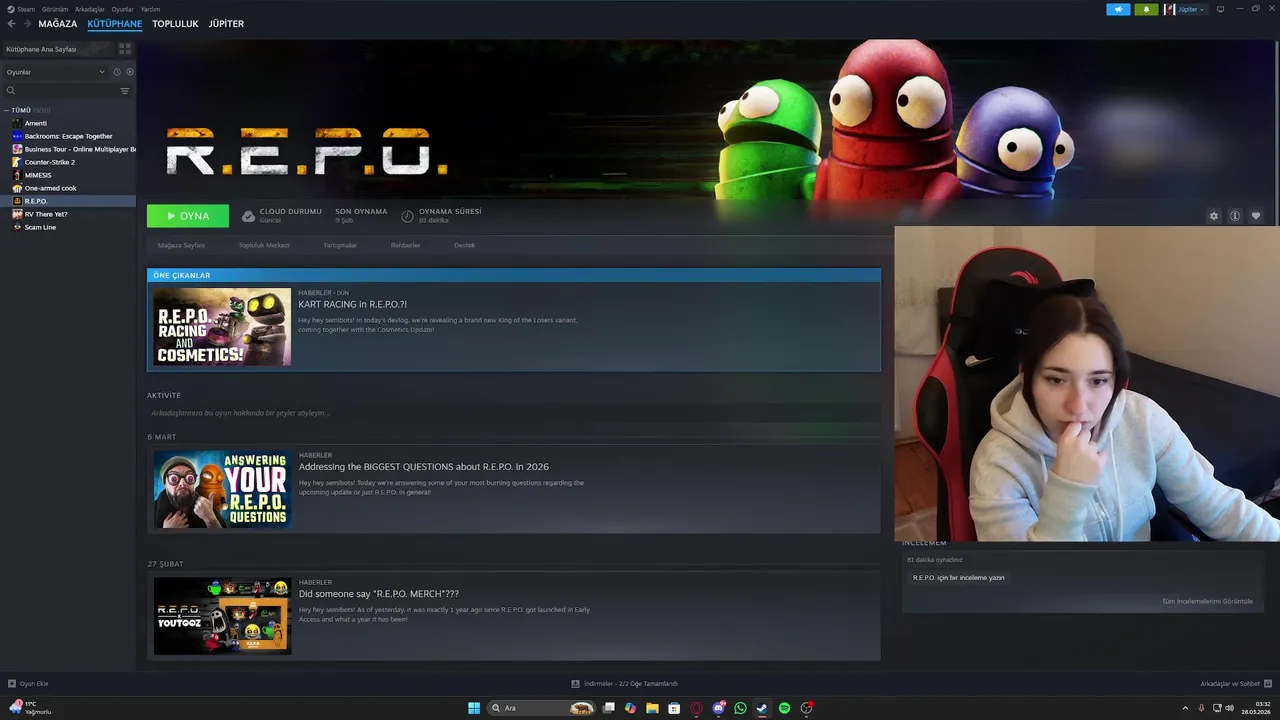This screenshot has height=720, width=1280.
Task: Open the Arkadaşlar menu
Action: pos(90,9)
